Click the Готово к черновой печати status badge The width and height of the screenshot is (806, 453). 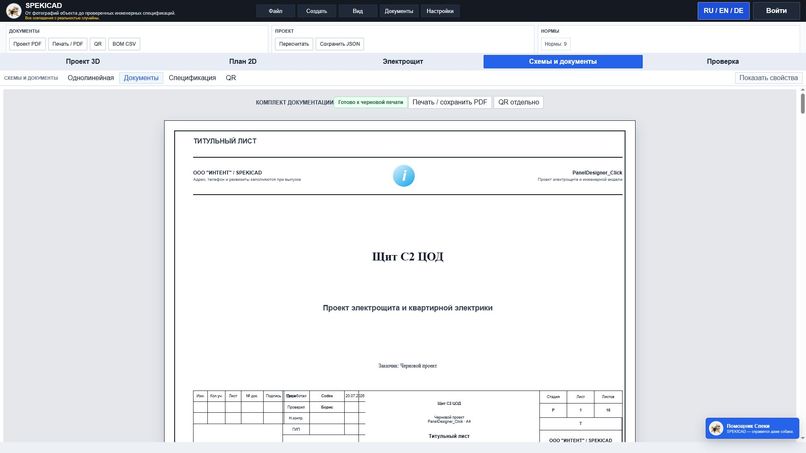[x=370, y=102]
